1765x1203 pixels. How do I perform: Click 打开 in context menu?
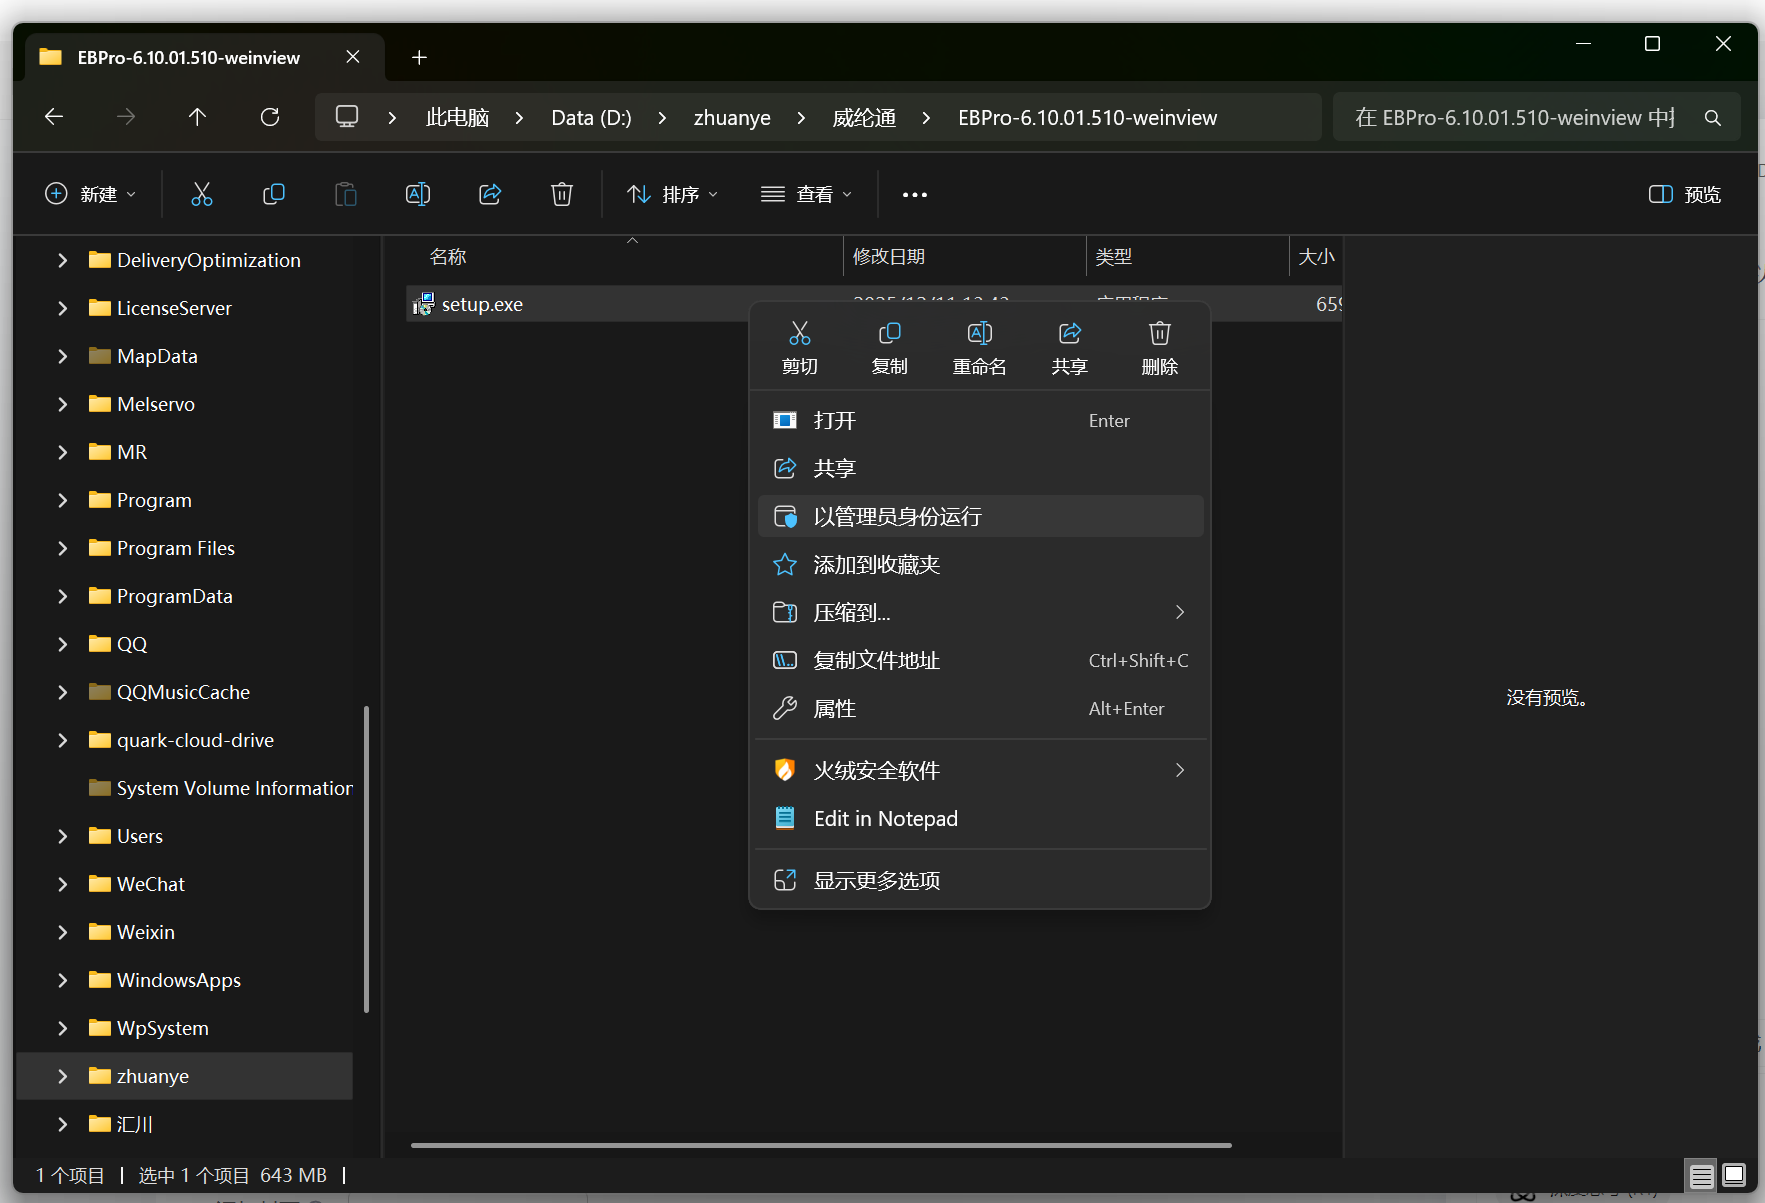980,421
